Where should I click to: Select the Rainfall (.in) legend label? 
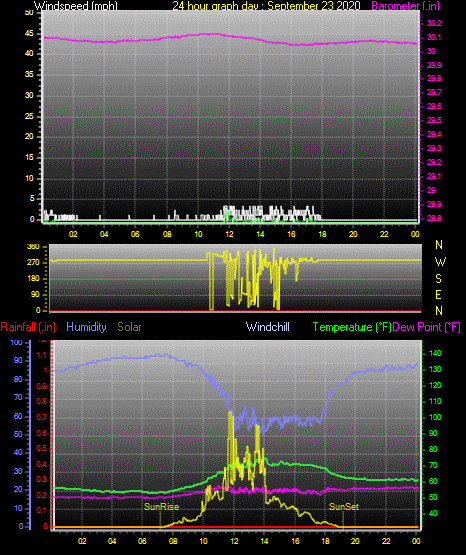coord(28,327)
